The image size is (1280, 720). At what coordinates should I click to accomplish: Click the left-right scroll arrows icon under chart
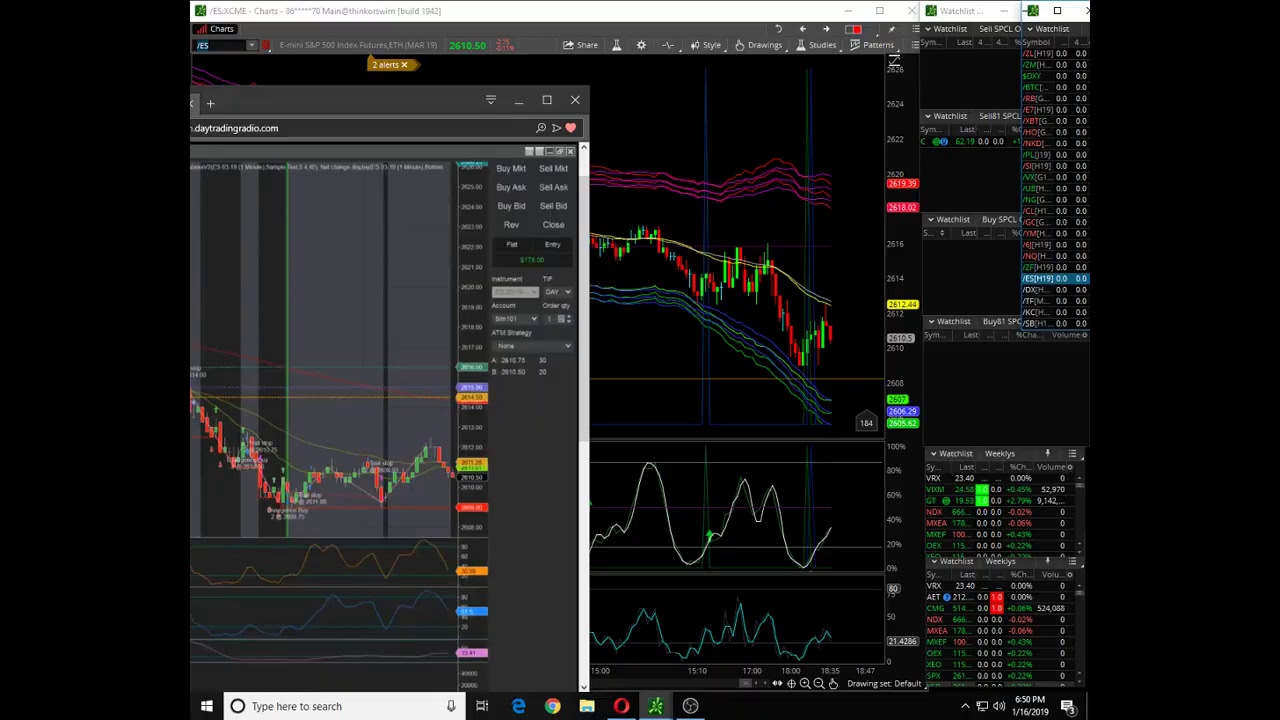(777, 684)
